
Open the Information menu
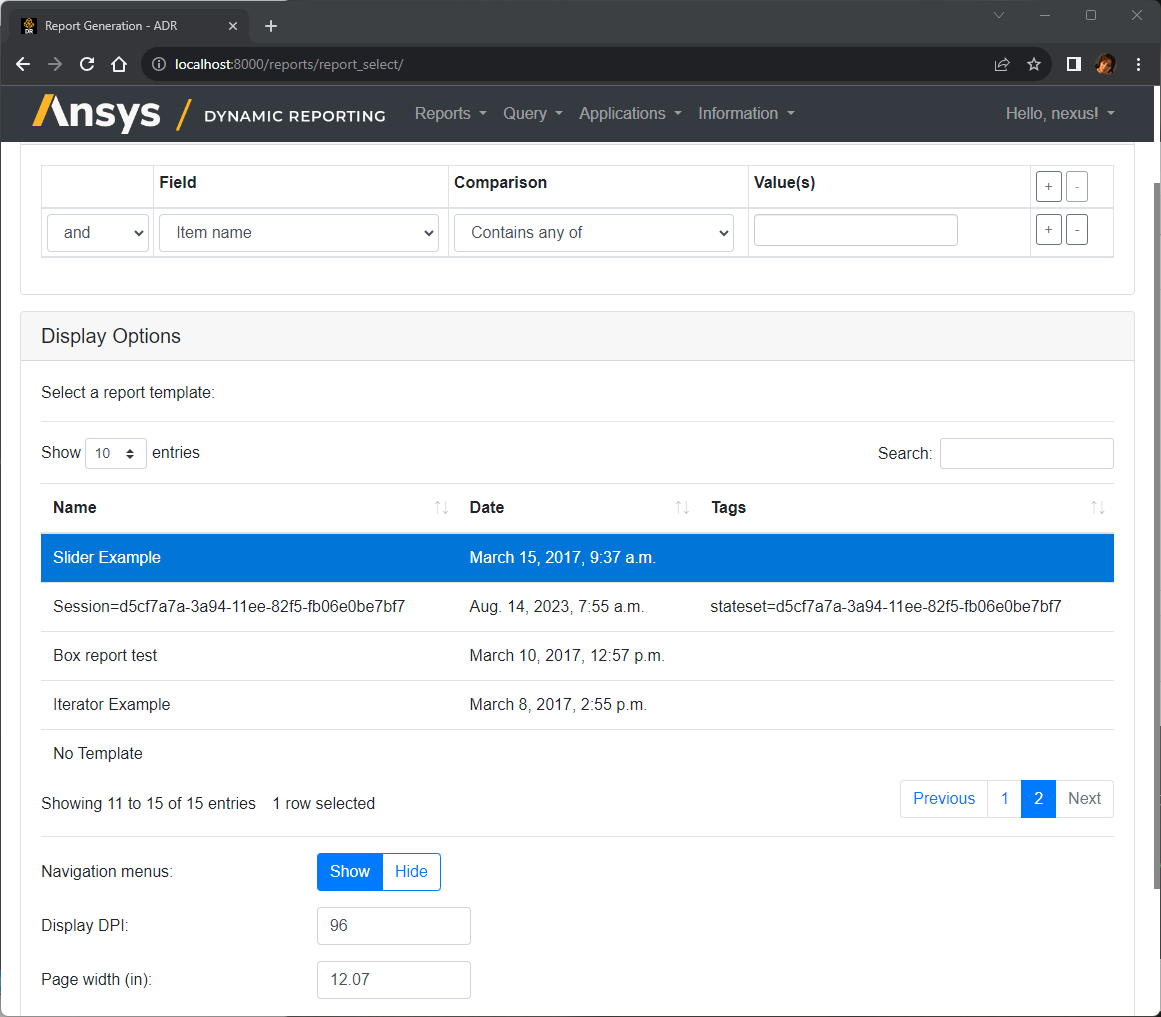(x=746, y=113)
